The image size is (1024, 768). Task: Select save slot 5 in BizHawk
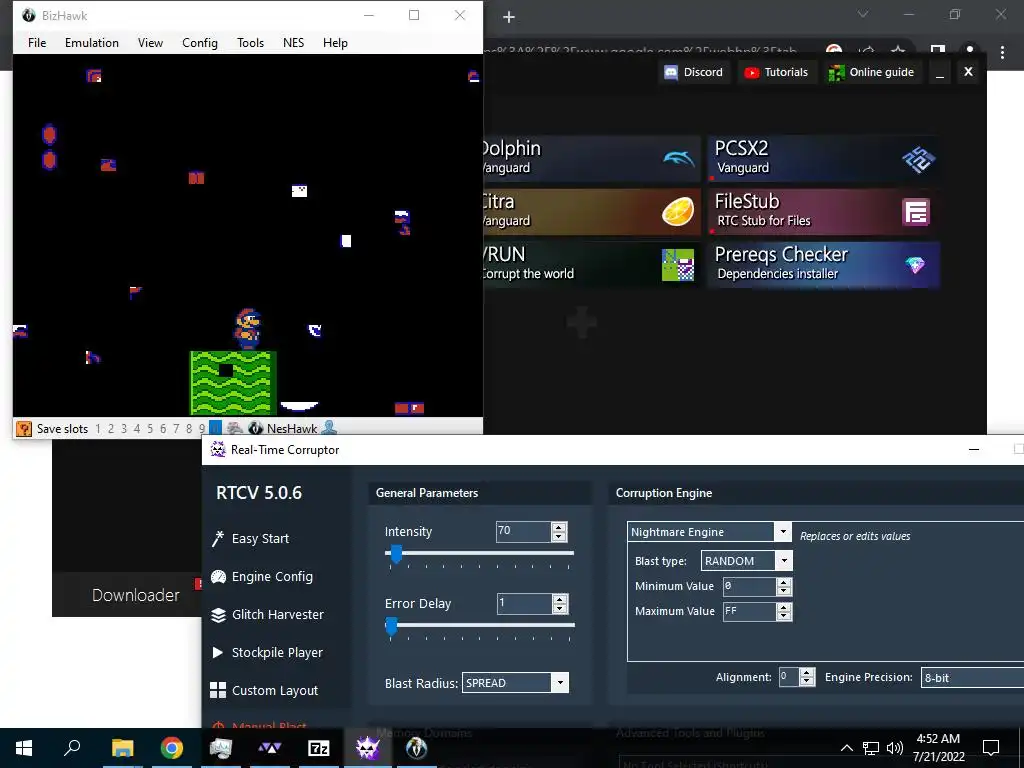150,428
